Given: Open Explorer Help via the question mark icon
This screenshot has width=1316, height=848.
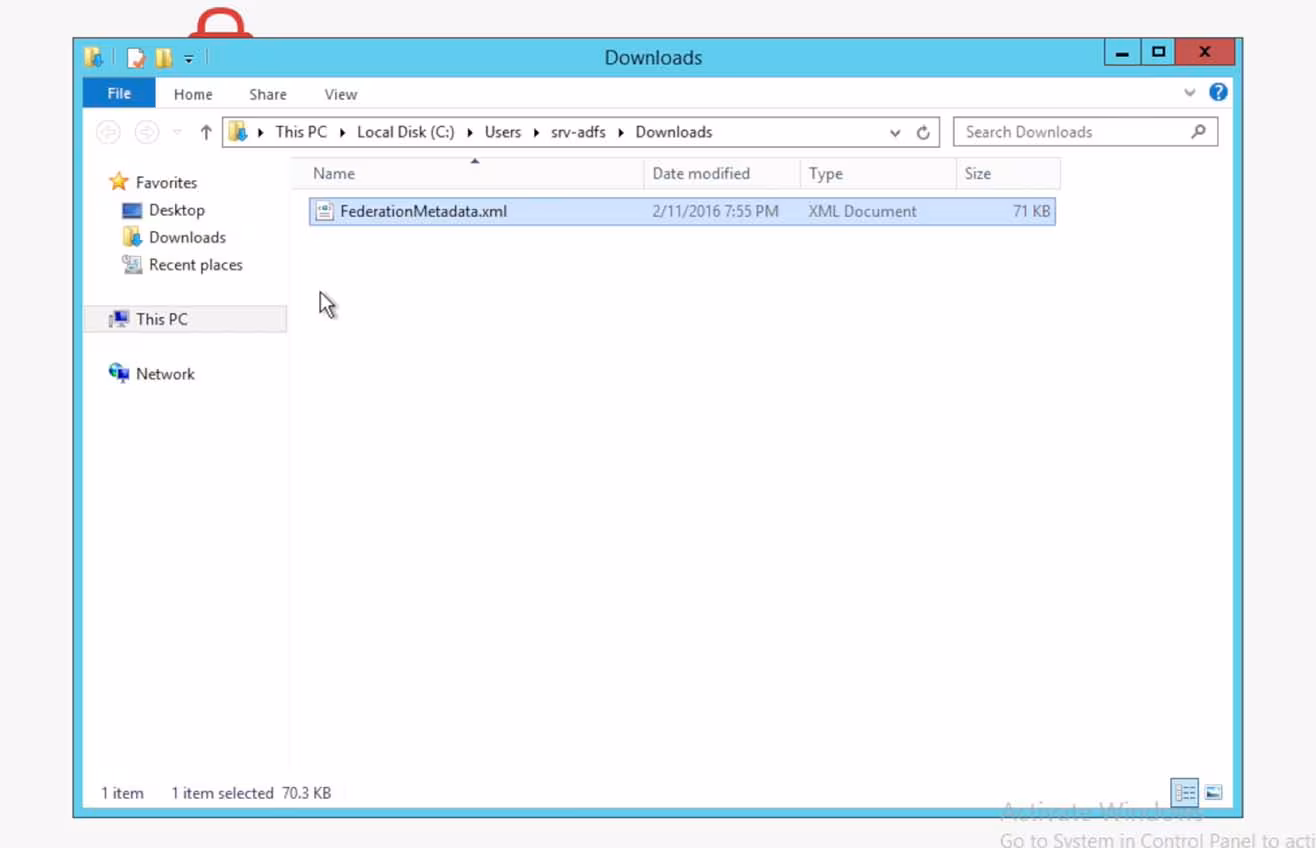Looking at the screenshot, I should click(x=1218, y=92).
